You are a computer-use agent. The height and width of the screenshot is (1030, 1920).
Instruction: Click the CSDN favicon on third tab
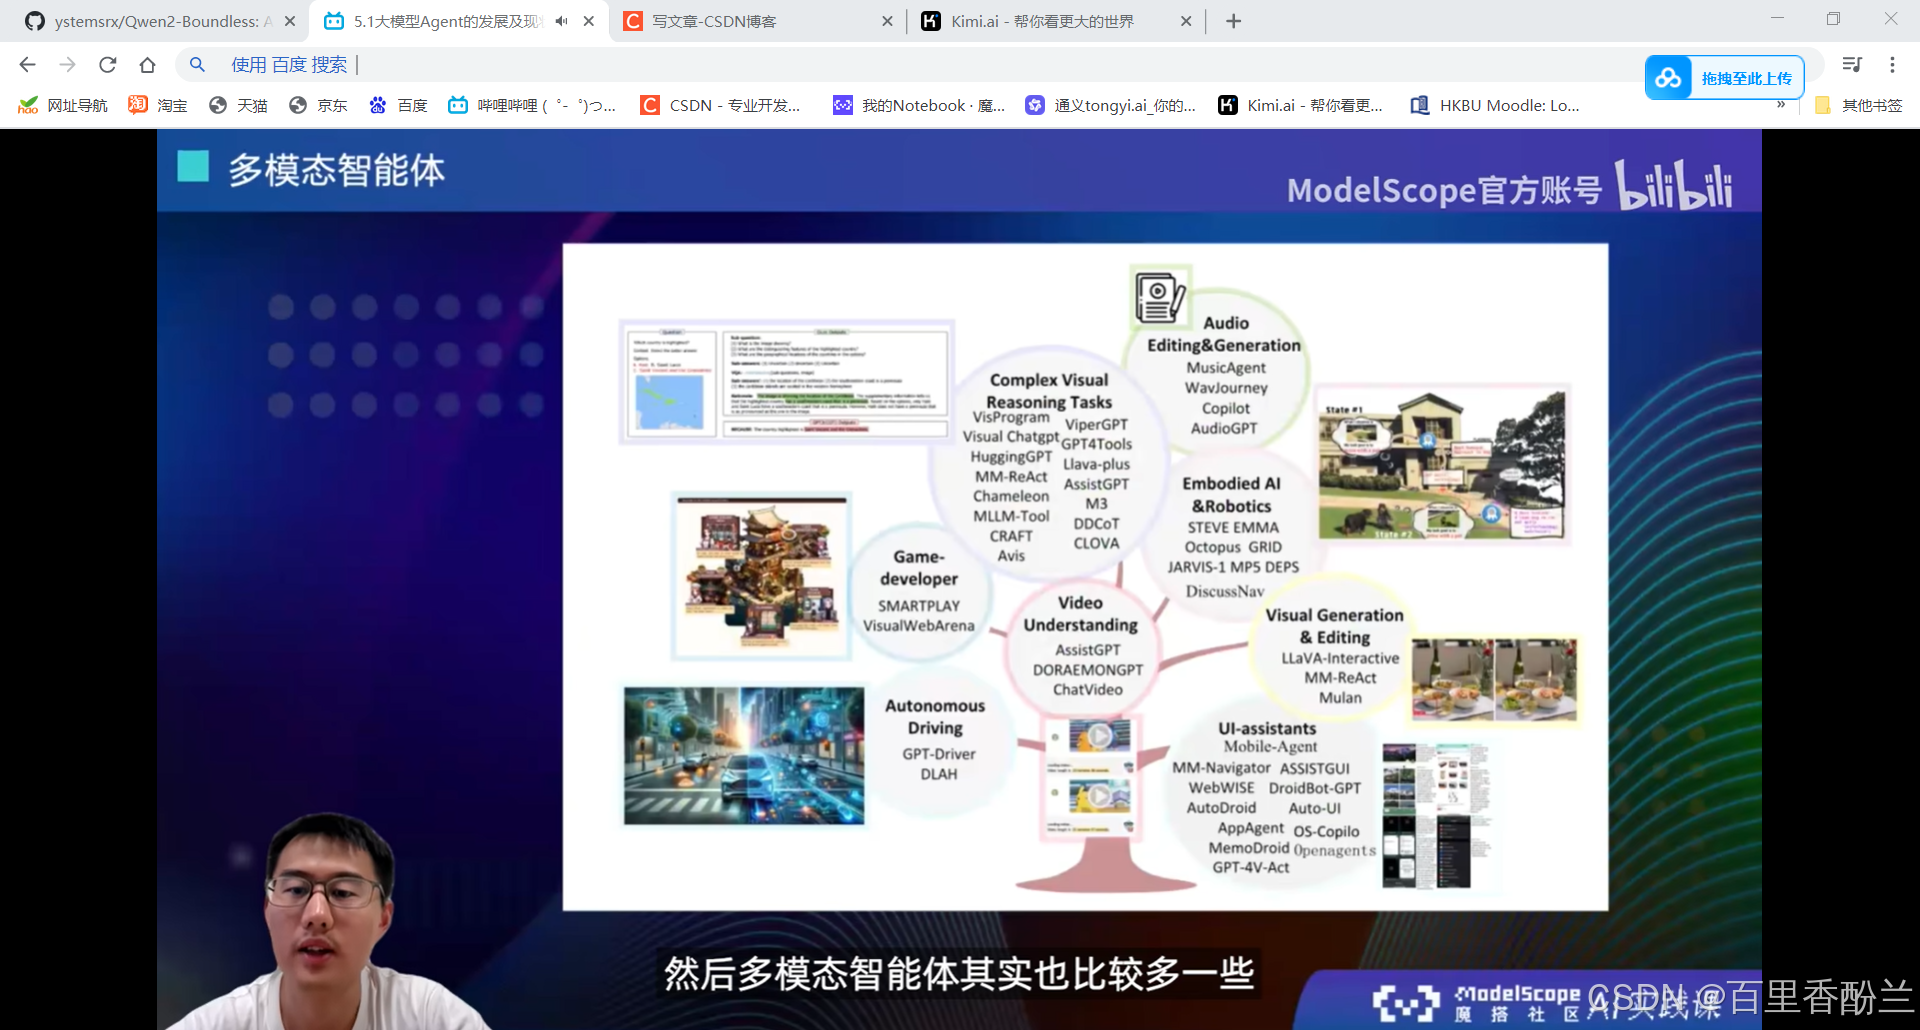pyautogui.click(x=633, y=21)
